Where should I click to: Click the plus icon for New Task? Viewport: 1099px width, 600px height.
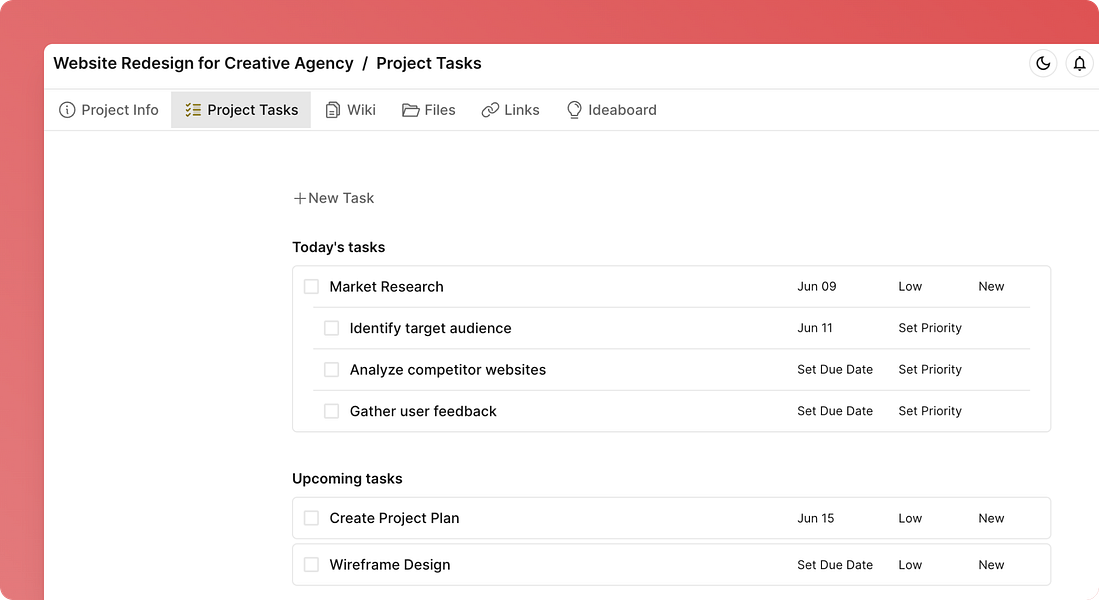pyautogui.click(x=299, y=198)
